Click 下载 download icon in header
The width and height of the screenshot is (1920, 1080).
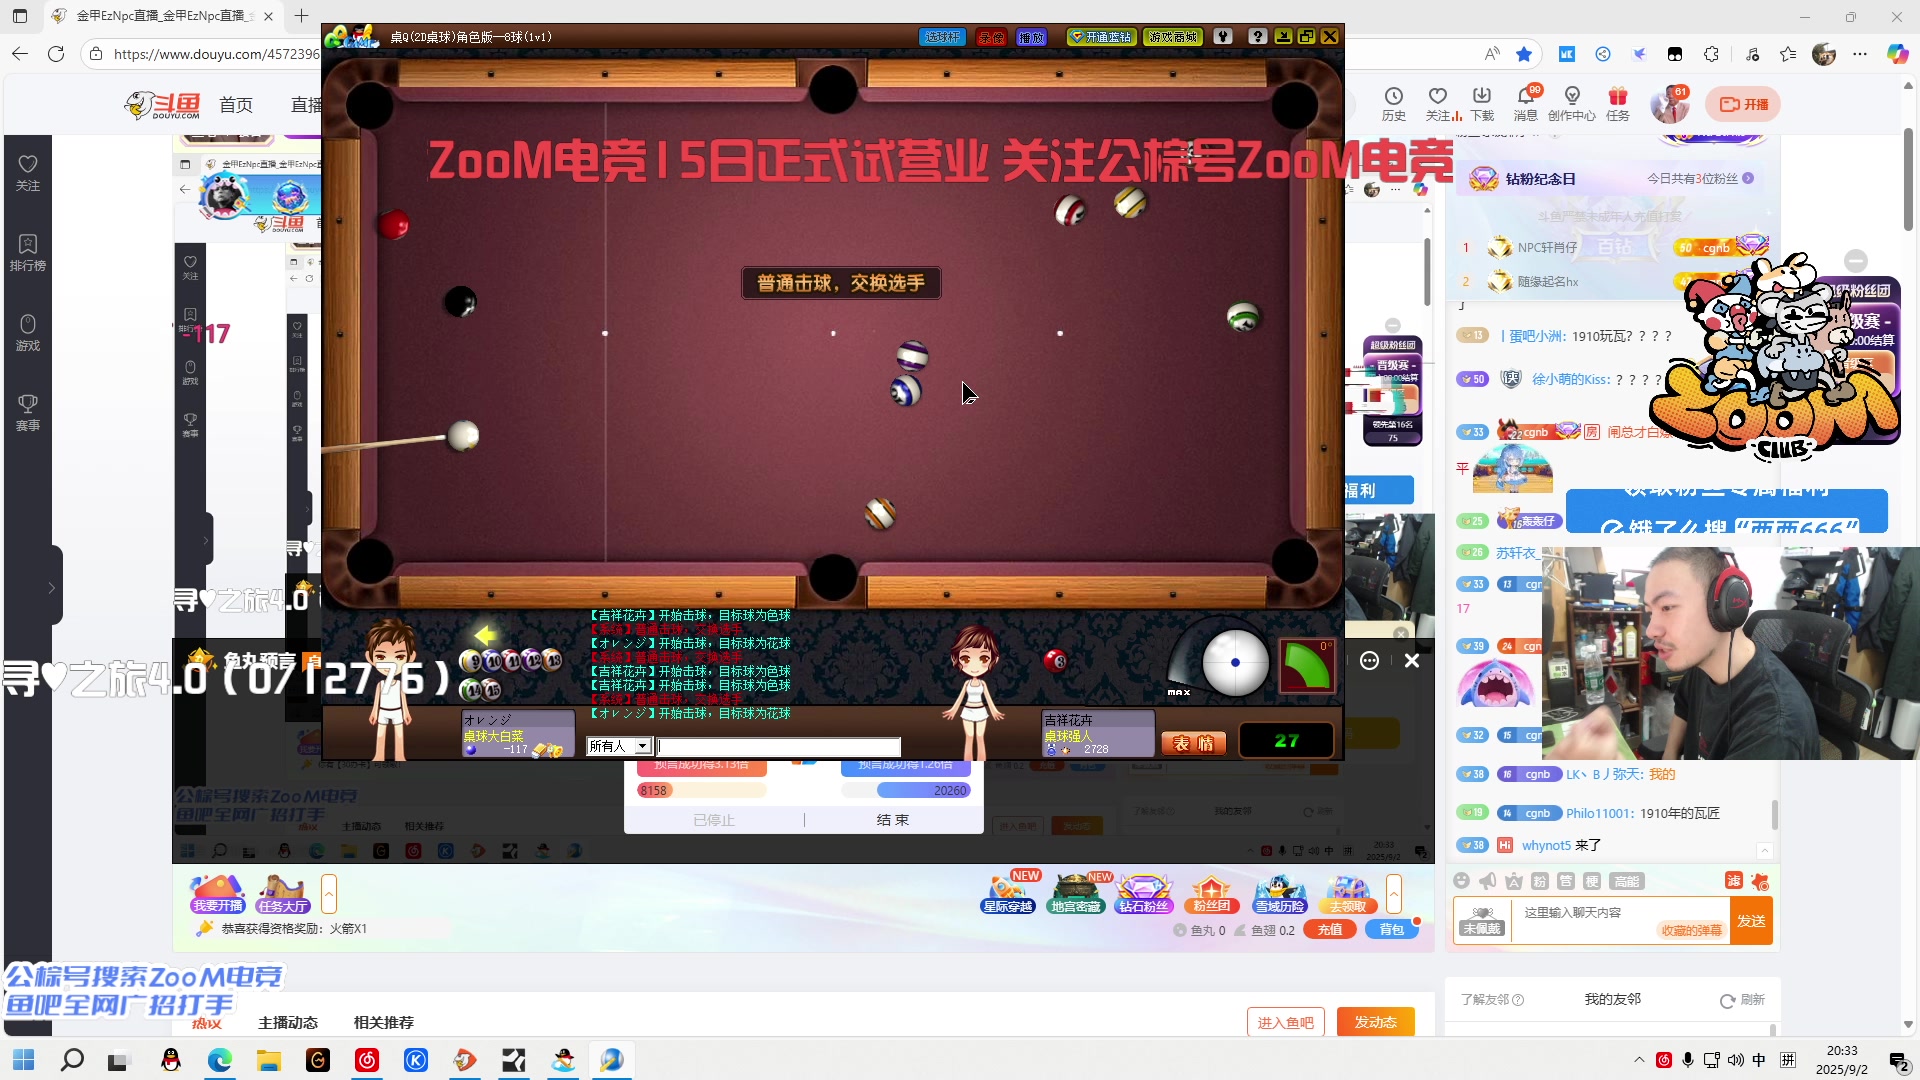point(1482,104)
